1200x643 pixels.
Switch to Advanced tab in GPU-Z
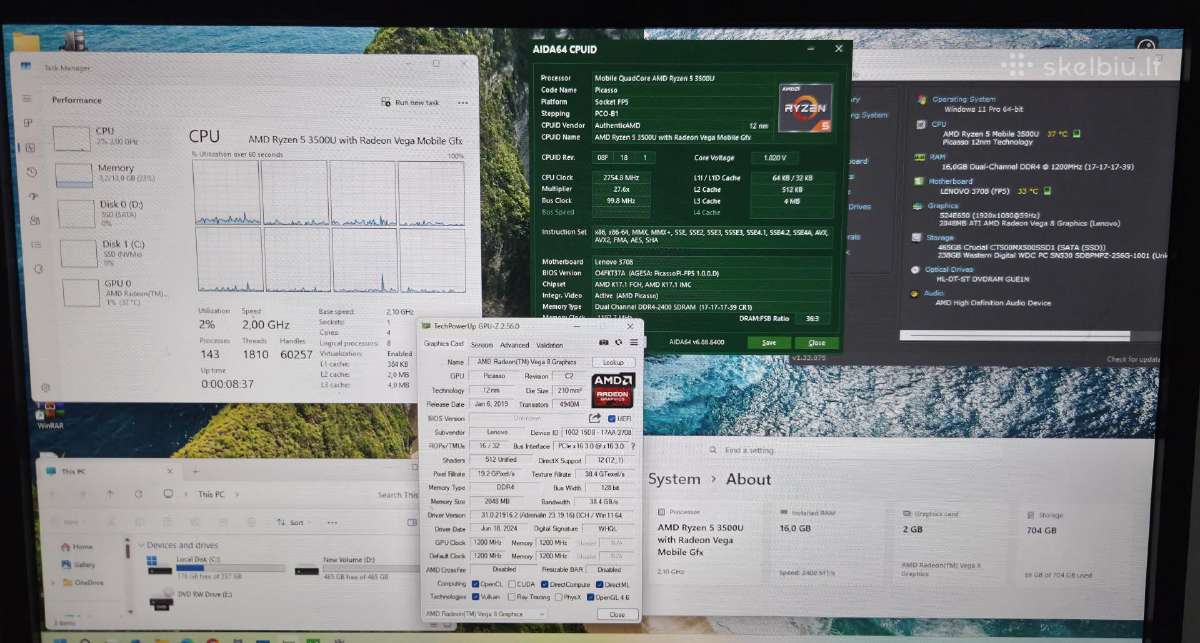514,345
